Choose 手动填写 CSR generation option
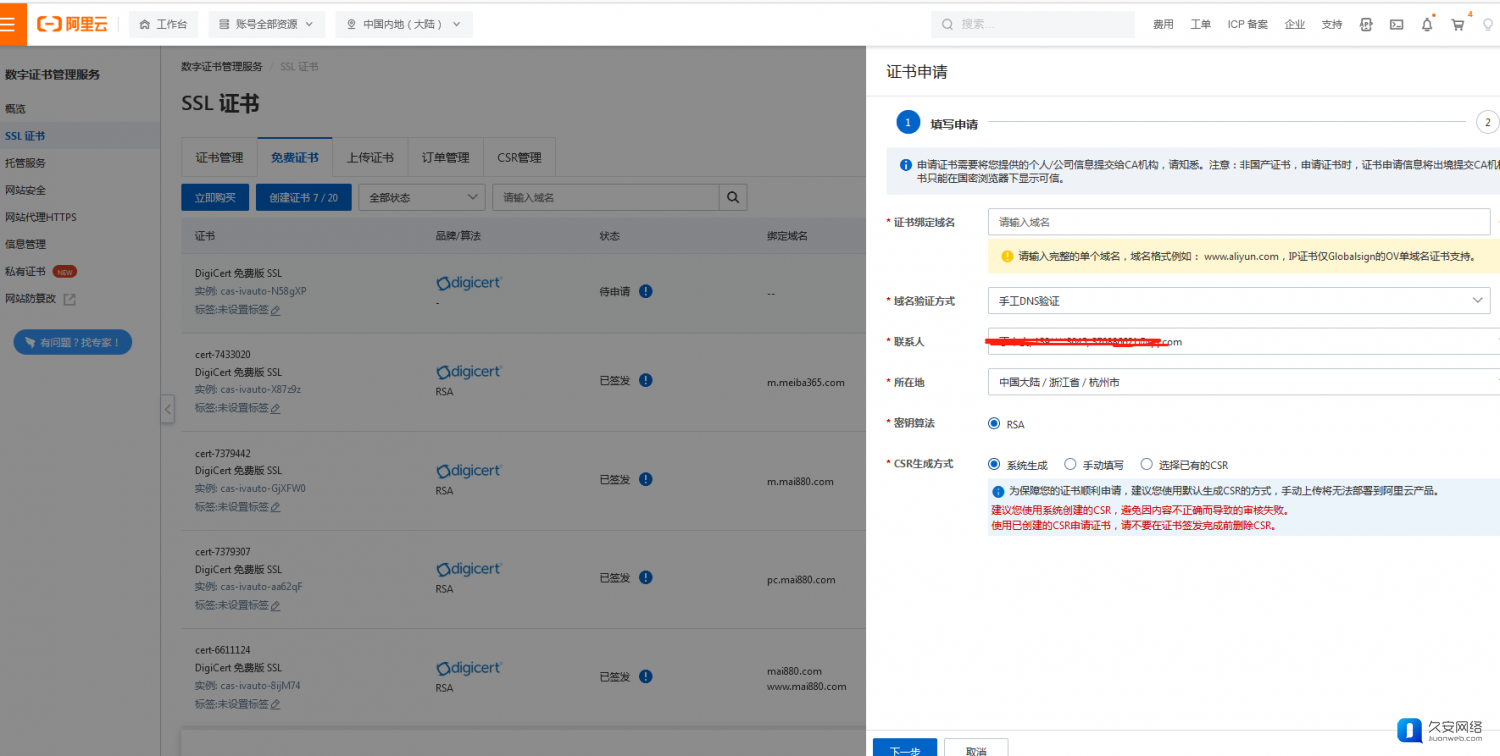The height and width of the screenshot is (756, 1500). click(x=1070, y=464)
